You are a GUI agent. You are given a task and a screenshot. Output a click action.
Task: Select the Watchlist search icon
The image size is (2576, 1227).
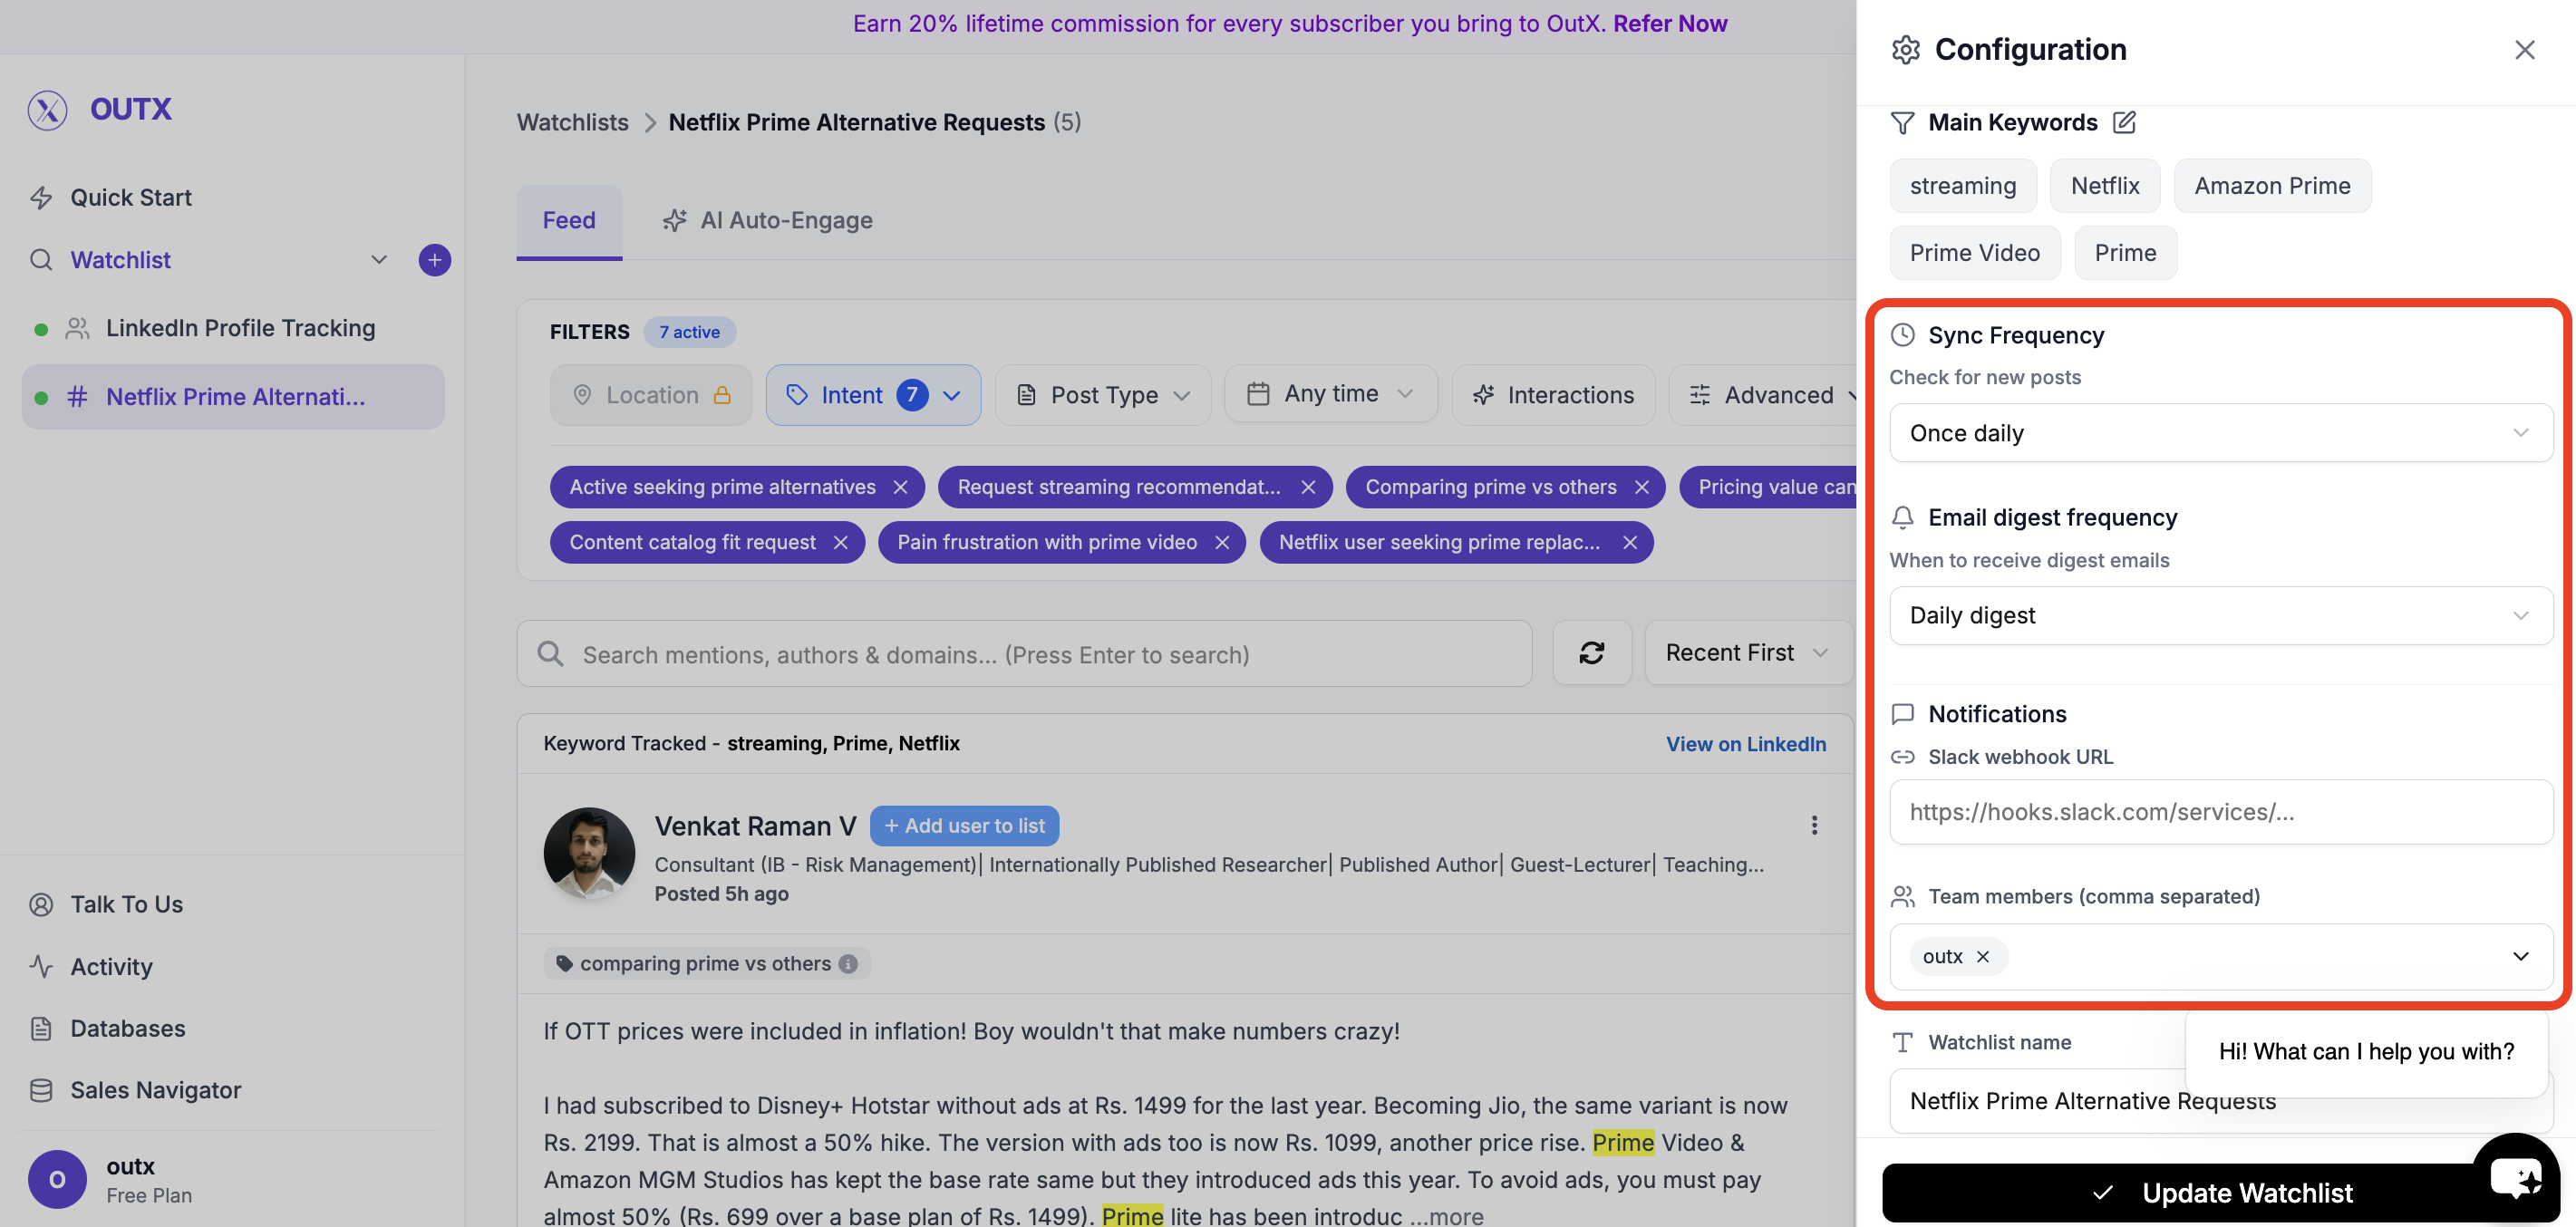pos(41,260)
